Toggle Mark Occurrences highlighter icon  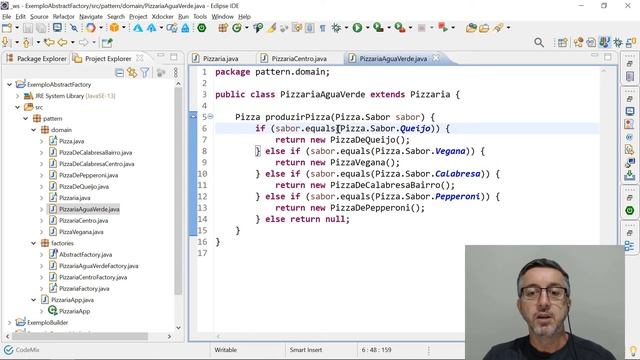pyautogui.click(x=271, y=28)
